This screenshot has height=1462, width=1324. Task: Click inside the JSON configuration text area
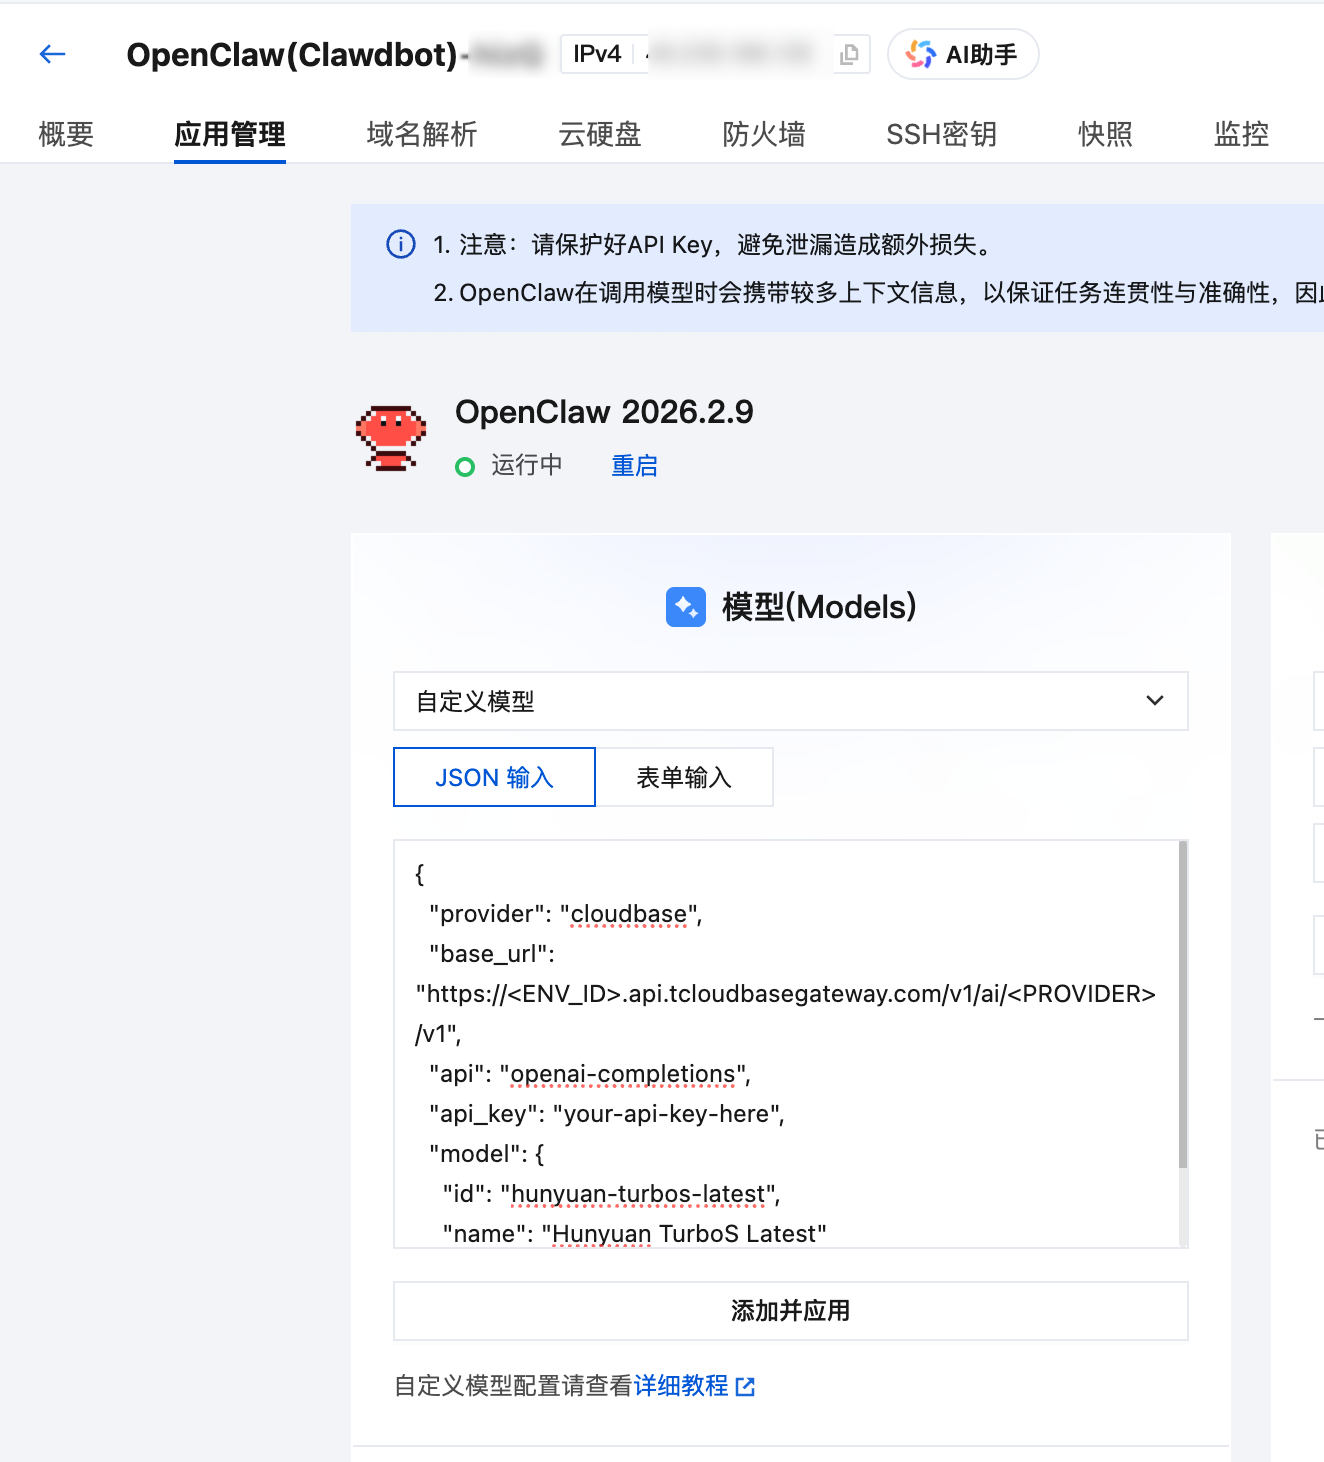(786, 1044)
